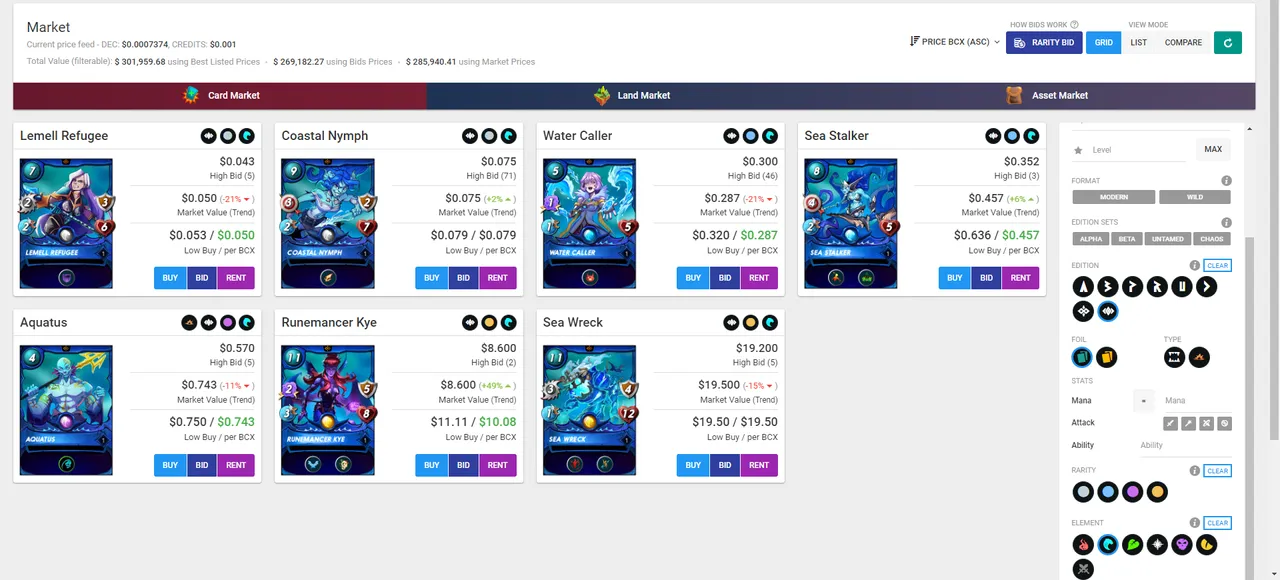Select the Alpha edition A-shaped icon

coord(1083,287)
